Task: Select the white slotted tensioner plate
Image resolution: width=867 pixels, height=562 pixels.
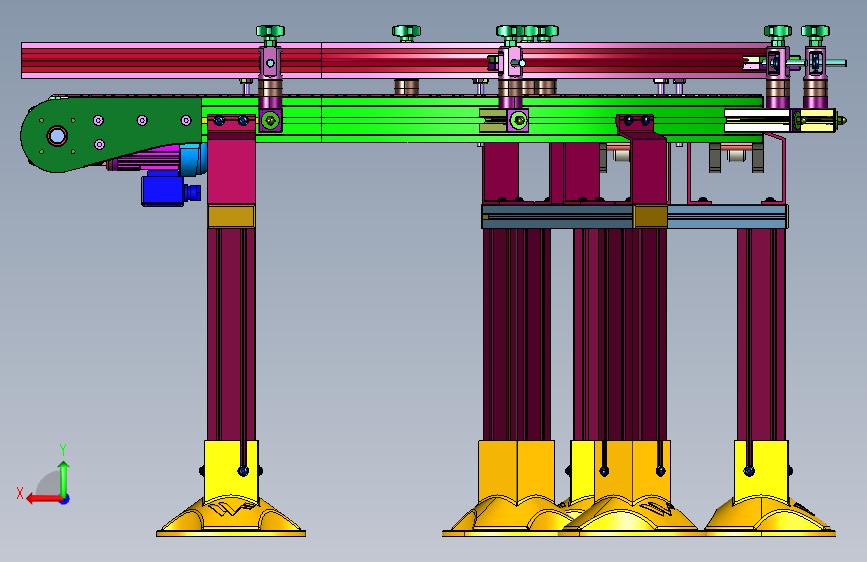Action: pos(757,121)
